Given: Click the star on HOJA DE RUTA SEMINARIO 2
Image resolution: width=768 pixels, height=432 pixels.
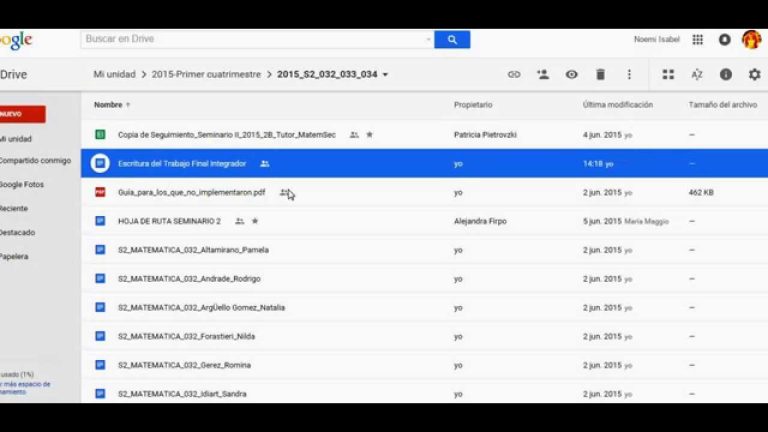Looking at the screenshot, I should click(x=255, y=221).
